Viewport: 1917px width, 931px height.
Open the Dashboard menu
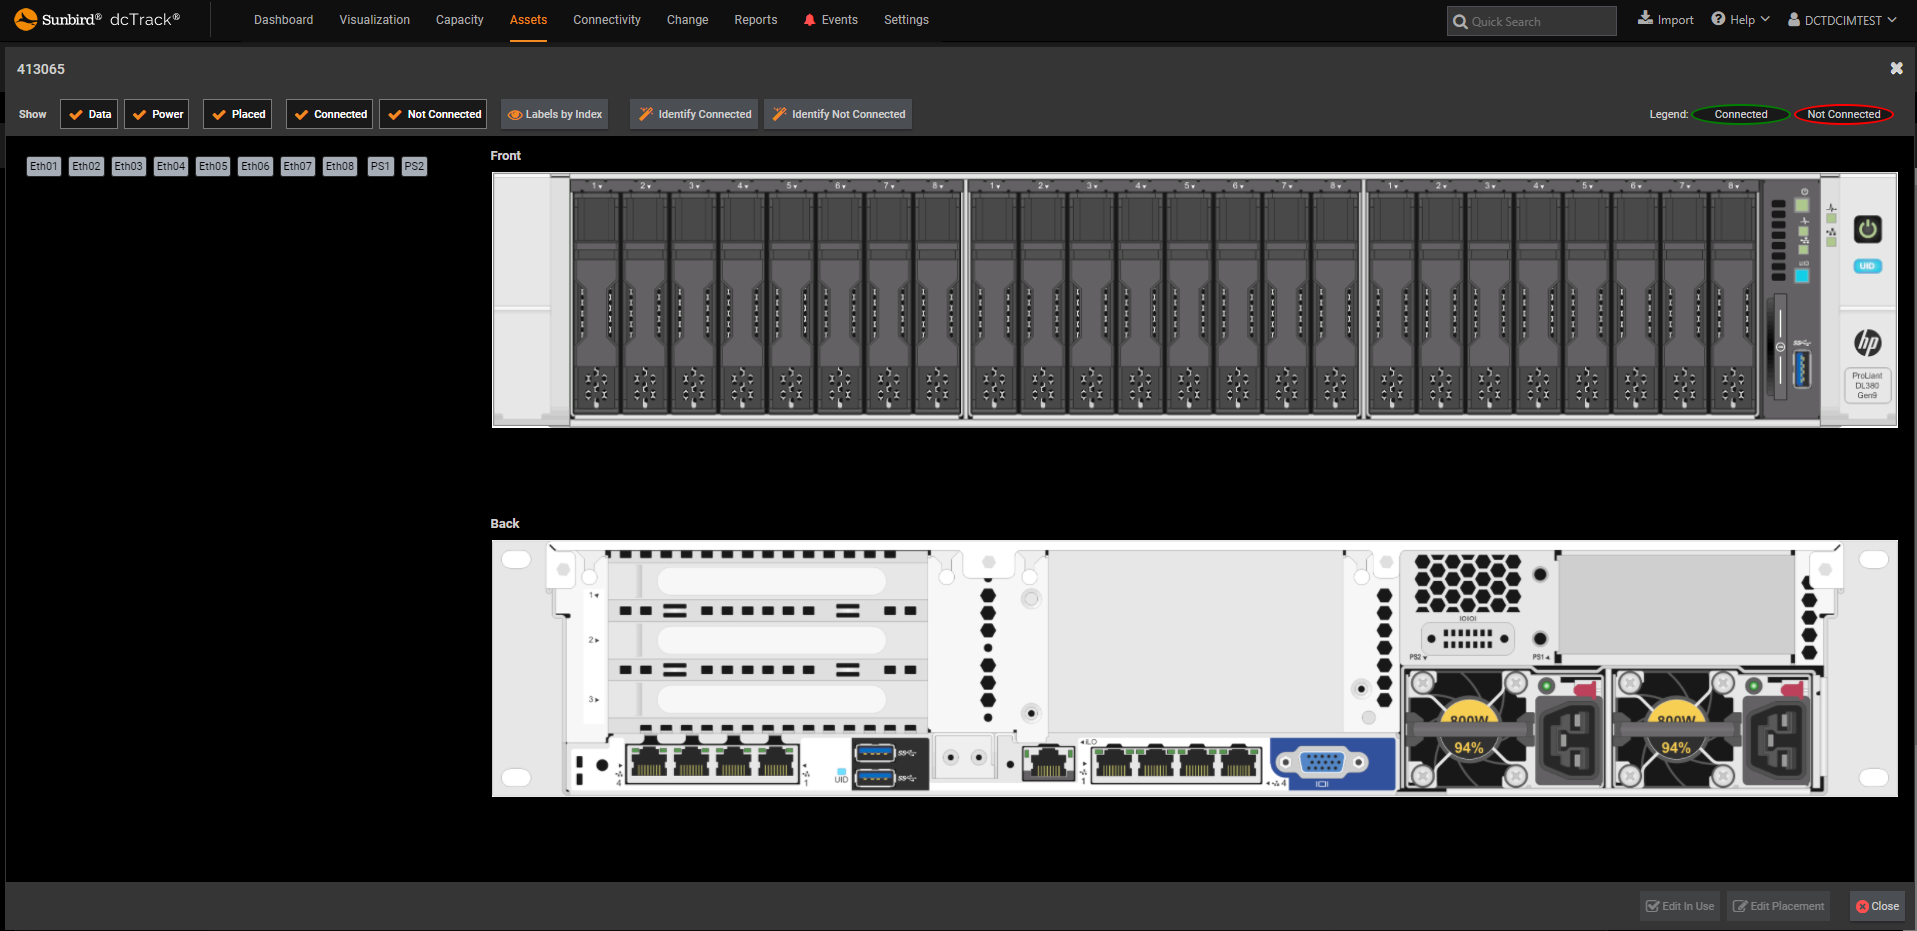[x=283, y=20]
